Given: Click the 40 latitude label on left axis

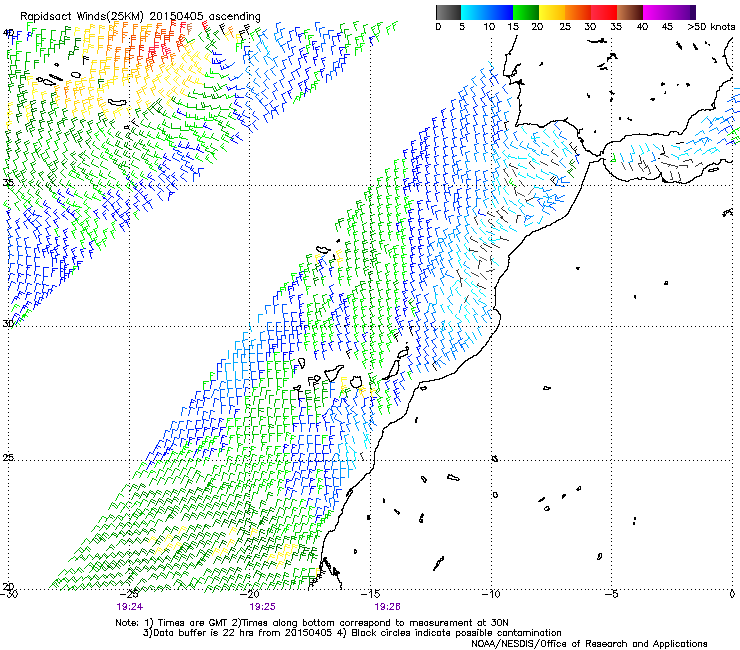Looking at the screenshot, I should click(x=8, y=33).
